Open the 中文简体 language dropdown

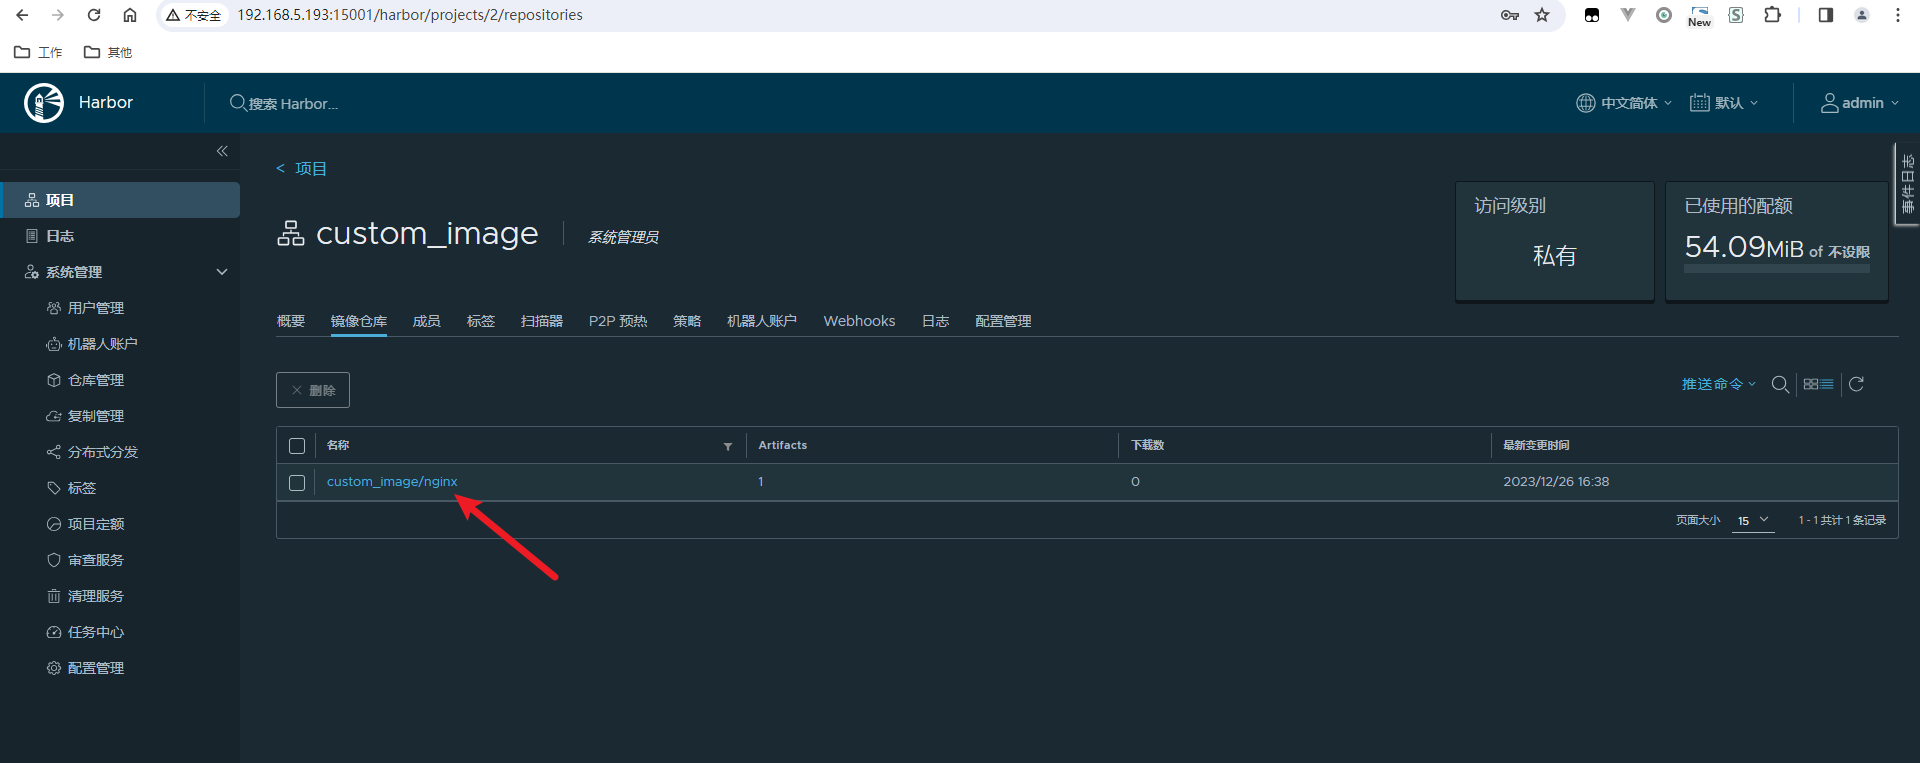[1624, 103]
